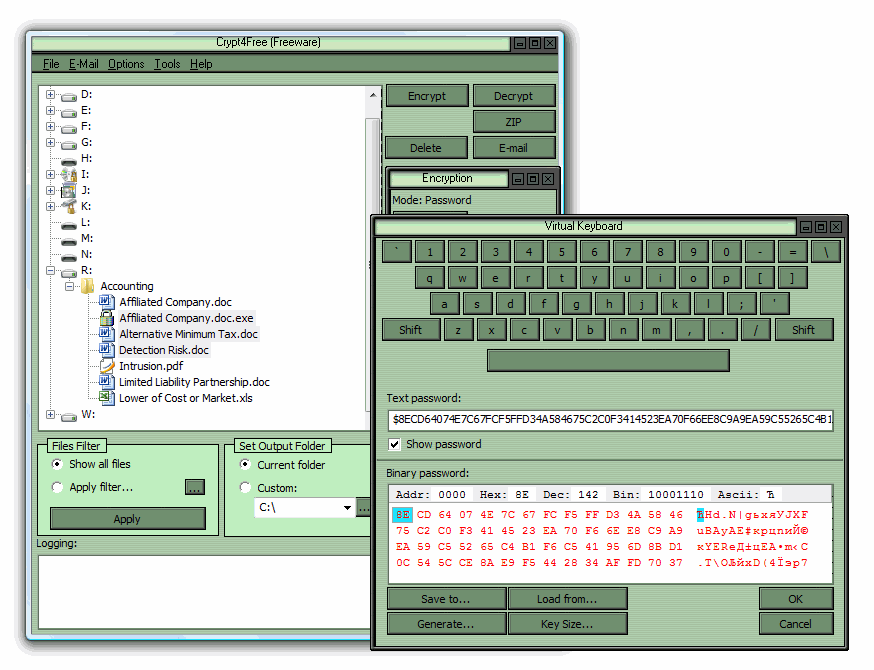Click the Limited Liability Partnership.doc icon
874x670 pixels.
tap(106, 381)
